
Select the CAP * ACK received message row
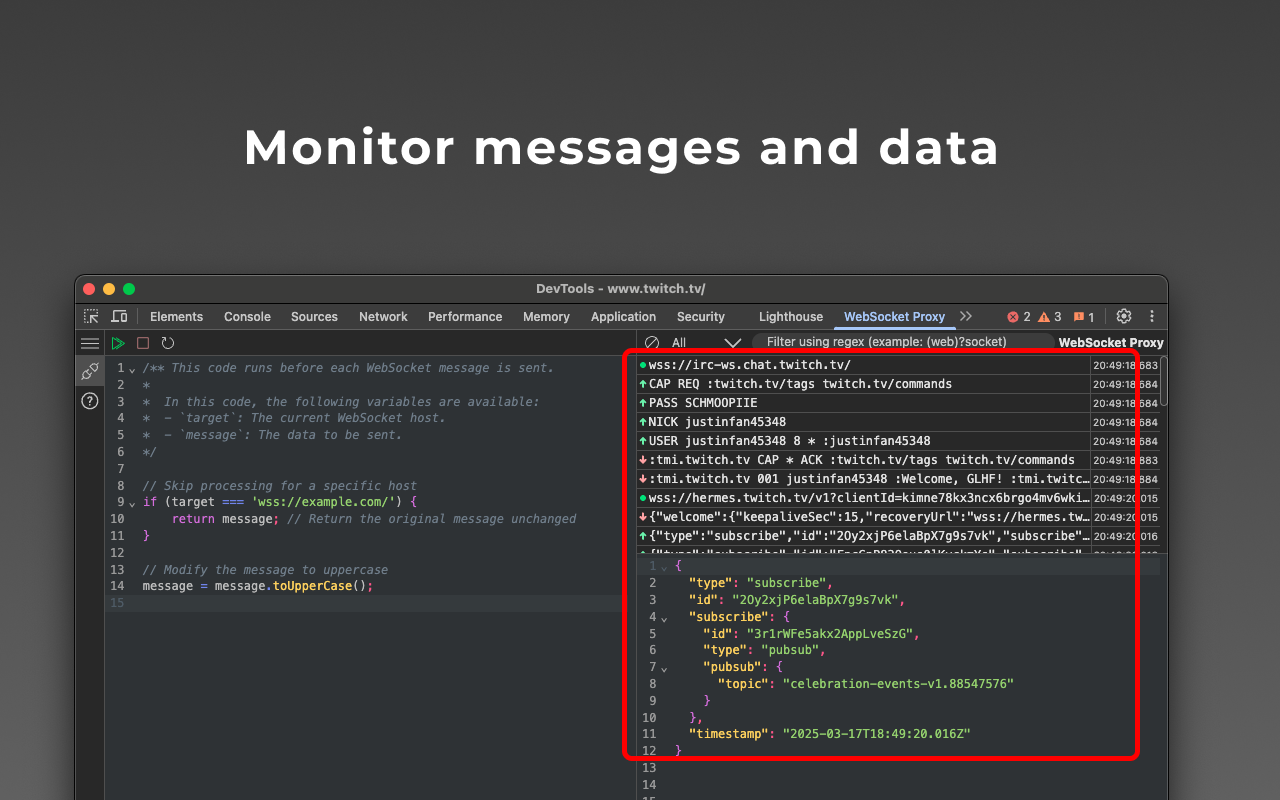898,460
